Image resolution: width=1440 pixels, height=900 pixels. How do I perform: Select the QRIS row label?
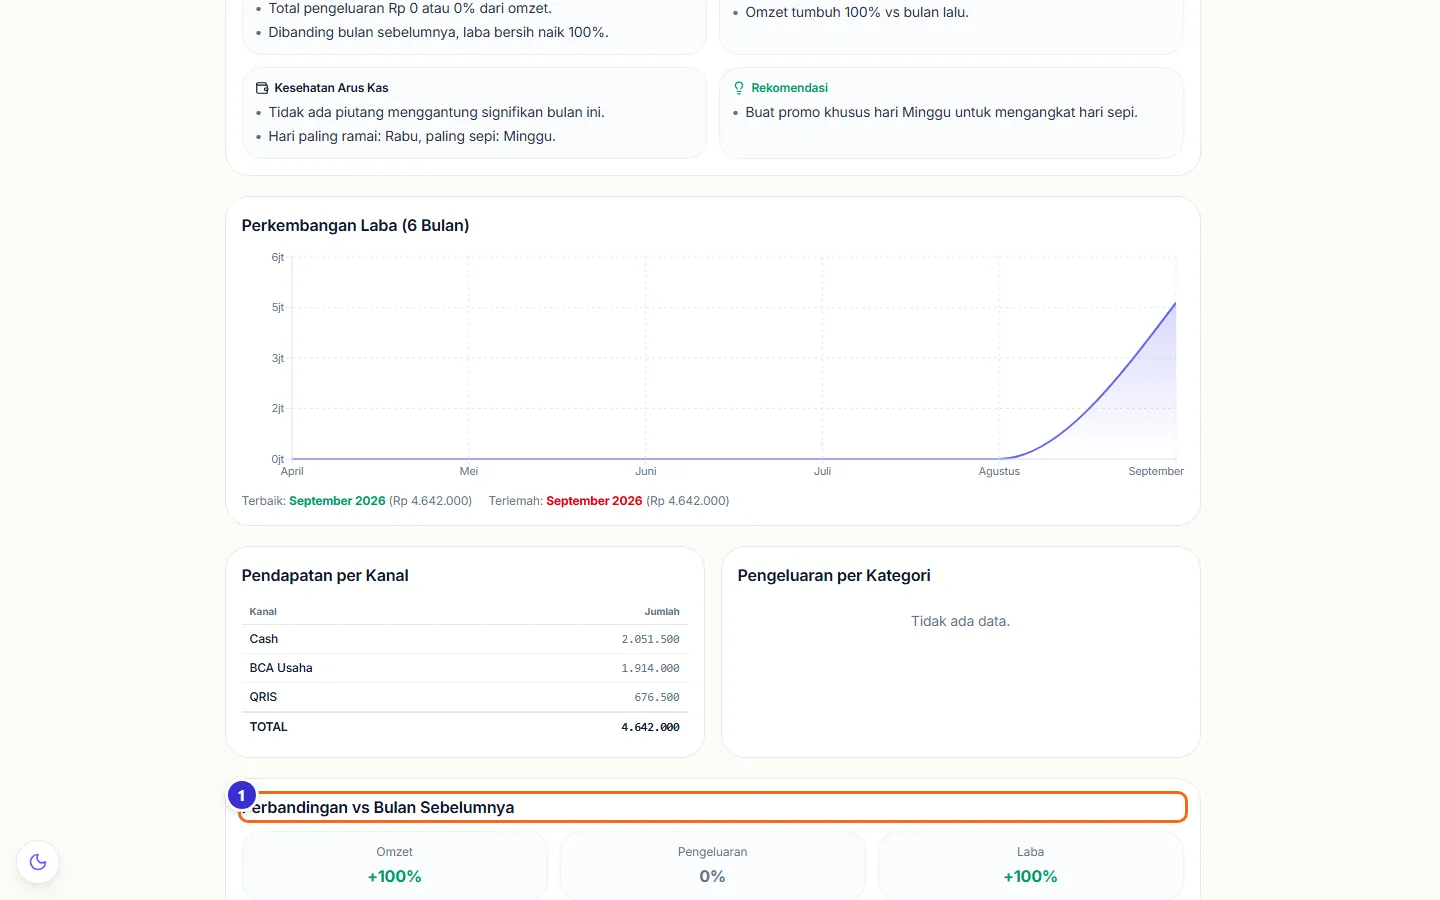point(263,697)
